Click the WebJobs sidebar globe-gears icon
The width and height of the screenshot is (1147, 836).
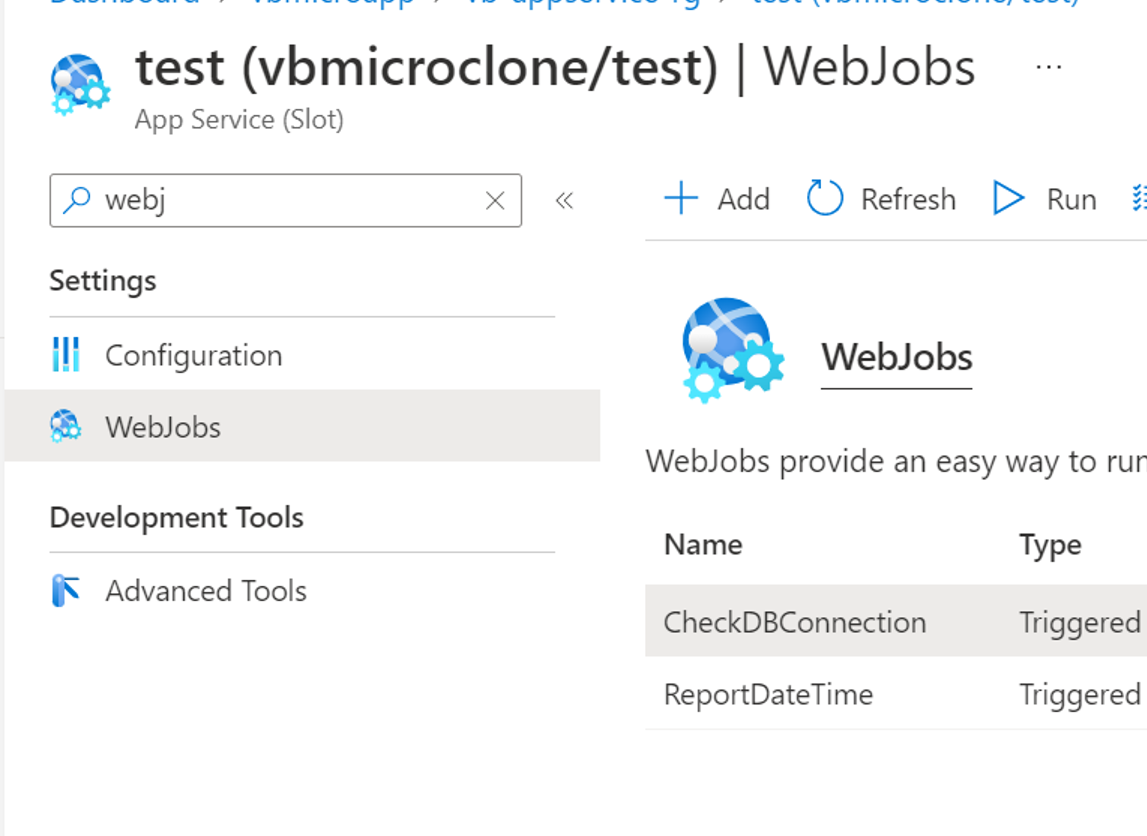(x=65, y=426)
